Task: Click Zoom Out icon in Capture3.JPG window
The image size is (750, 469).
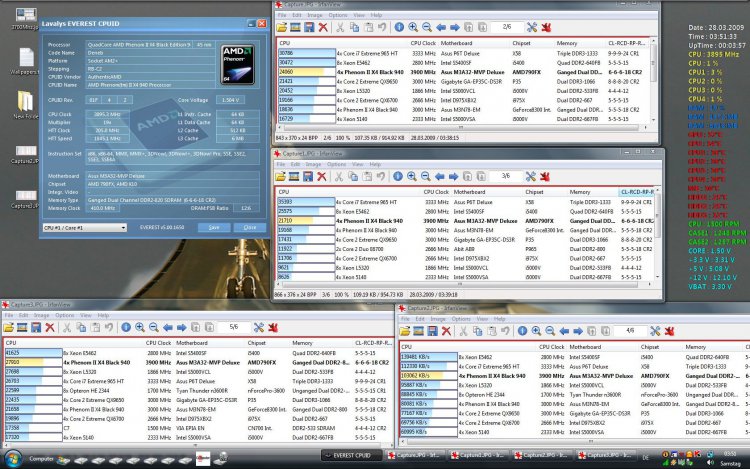Action: tap(154, 327)
